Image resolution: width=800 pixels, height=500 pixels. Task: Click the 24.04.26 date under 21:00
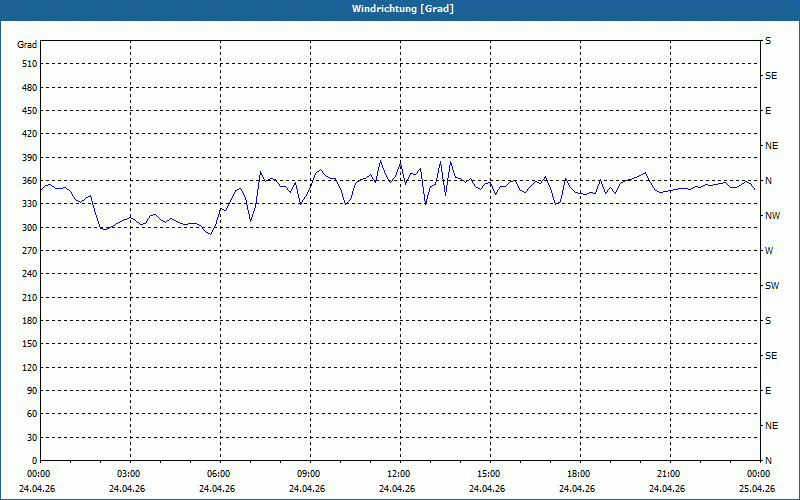click(667, 489)
